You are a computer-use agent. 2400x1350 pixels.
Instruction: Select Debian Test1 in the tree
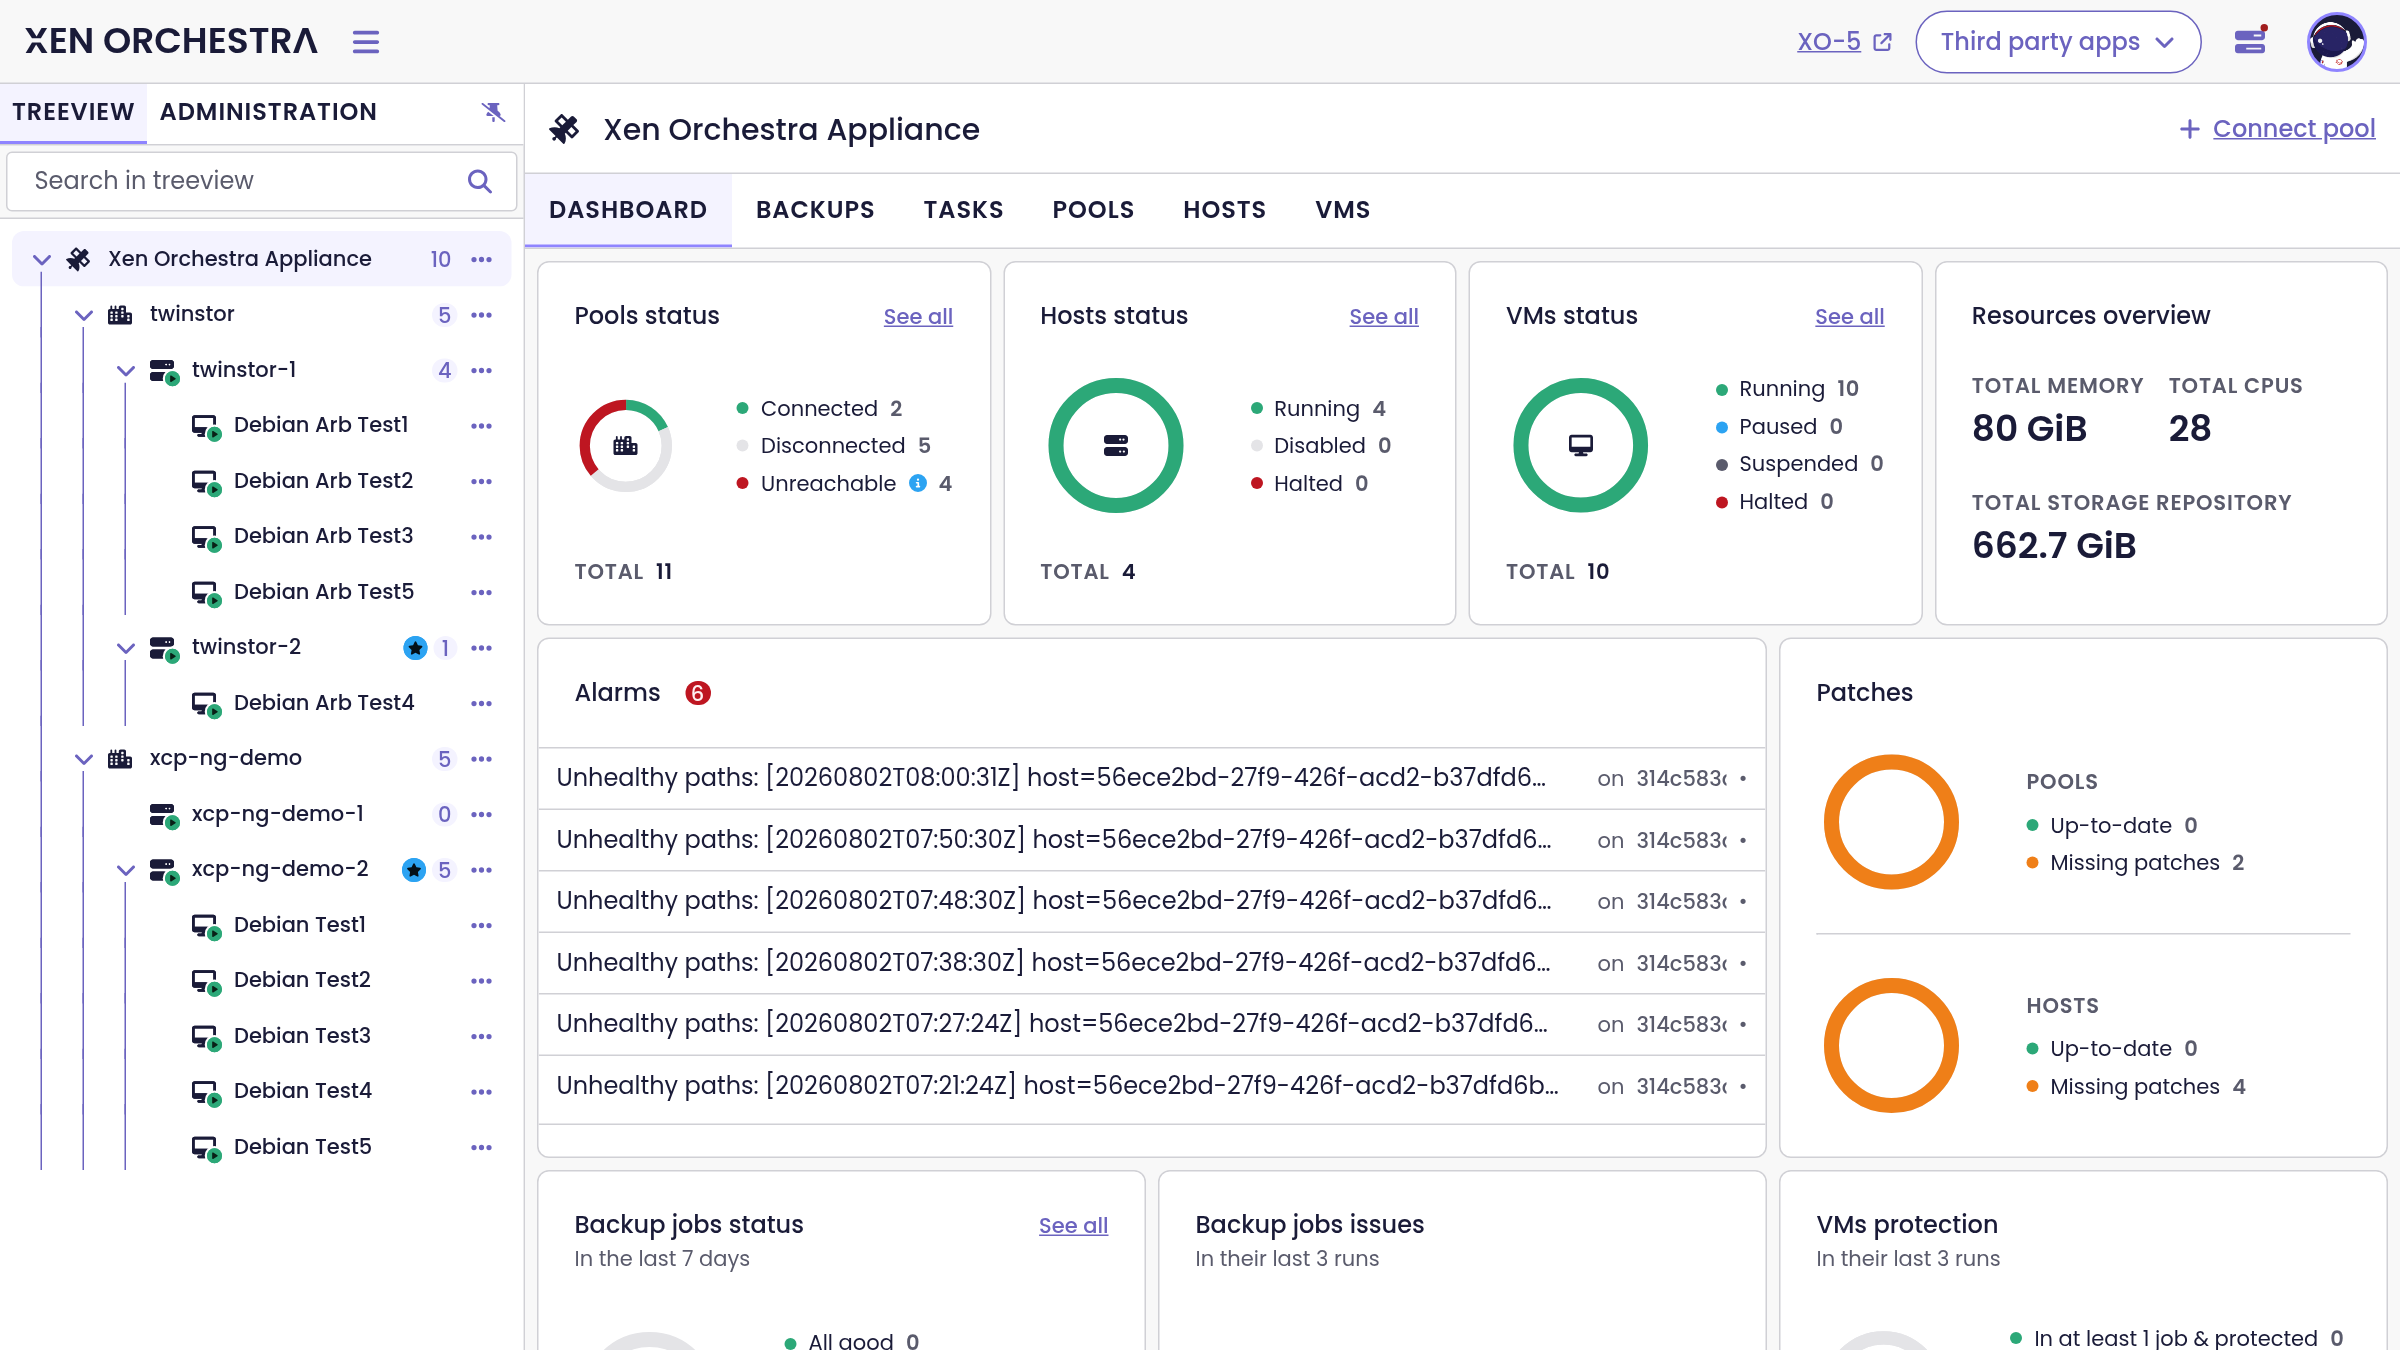[x=300, y=925]
